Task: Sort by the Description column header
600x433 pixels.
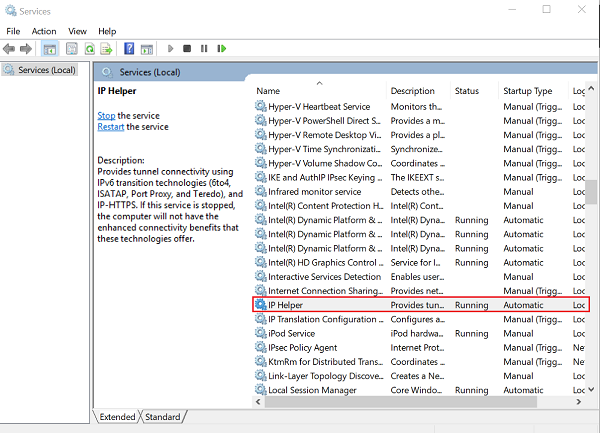Action: 418,91
